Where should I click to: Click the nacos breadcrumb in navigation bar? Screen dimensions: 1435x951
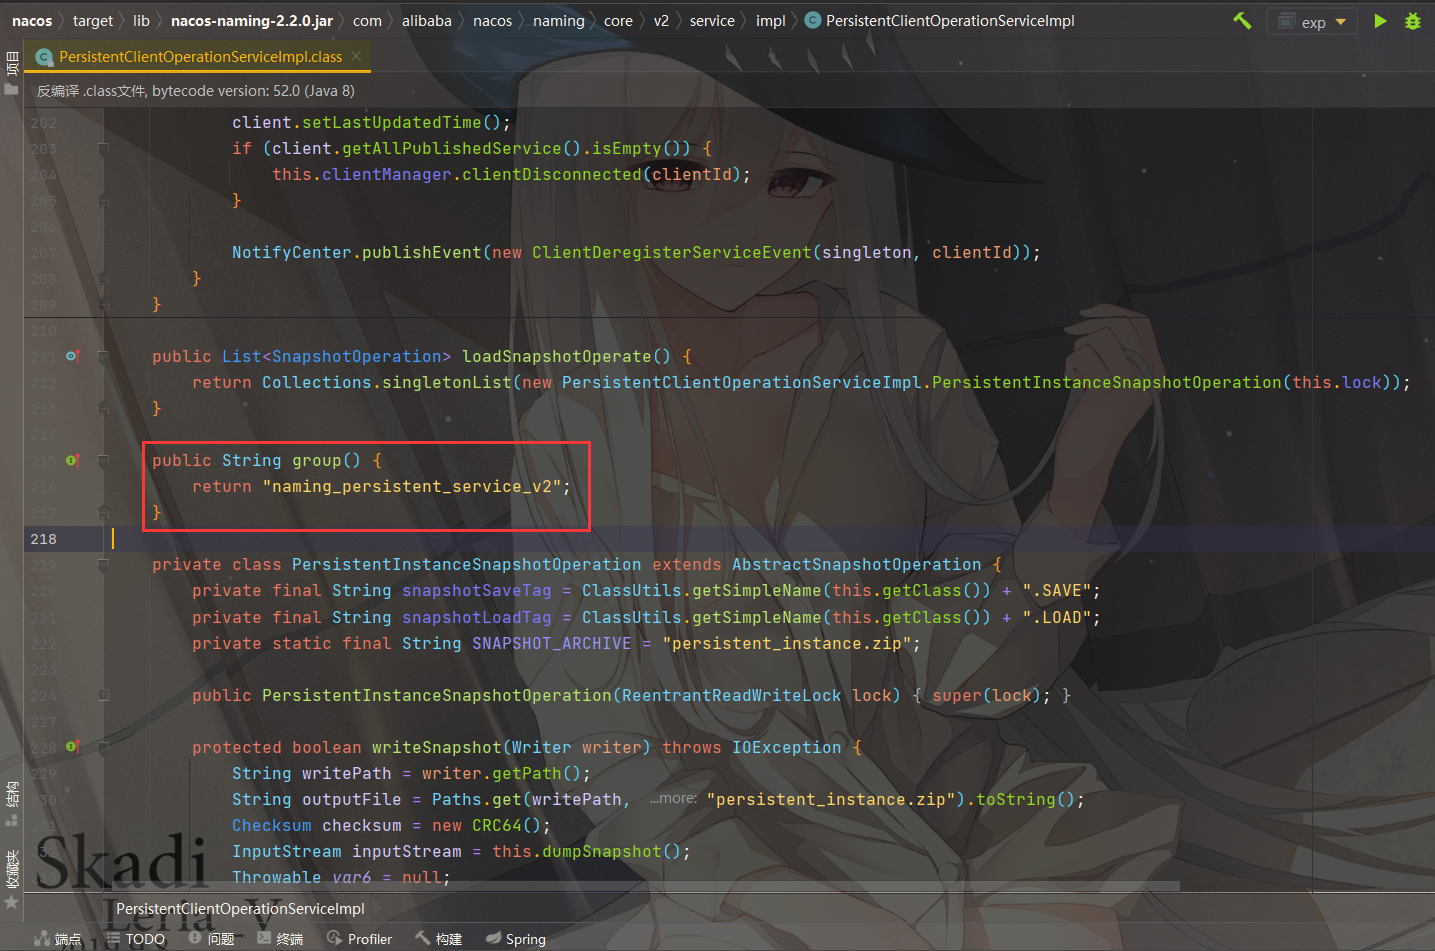coord(32,20)
